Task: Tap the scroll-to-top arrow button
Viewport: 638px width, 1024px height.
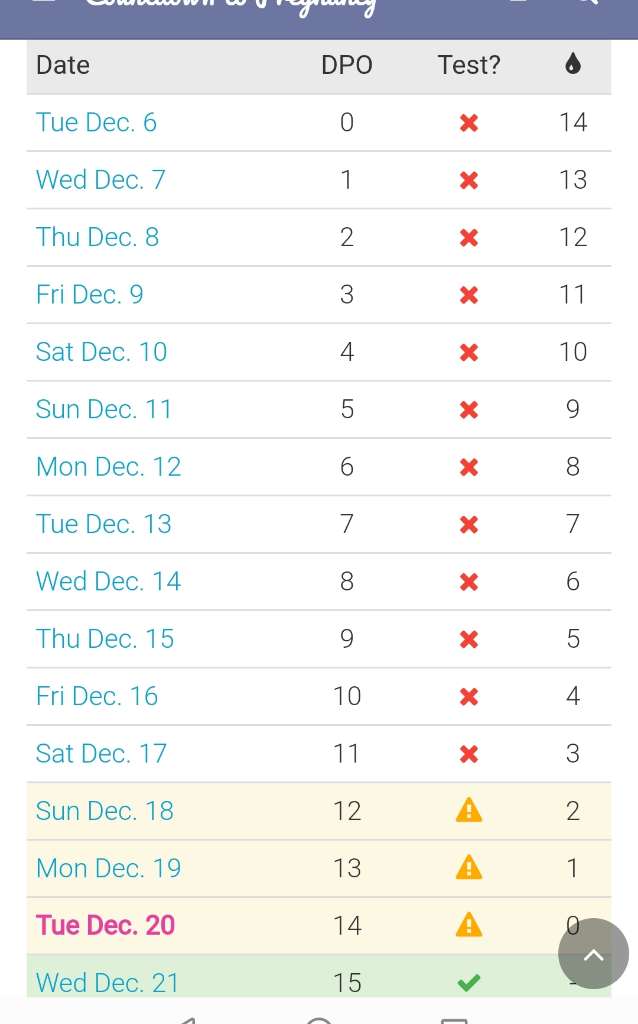Action: pos(593,954)
